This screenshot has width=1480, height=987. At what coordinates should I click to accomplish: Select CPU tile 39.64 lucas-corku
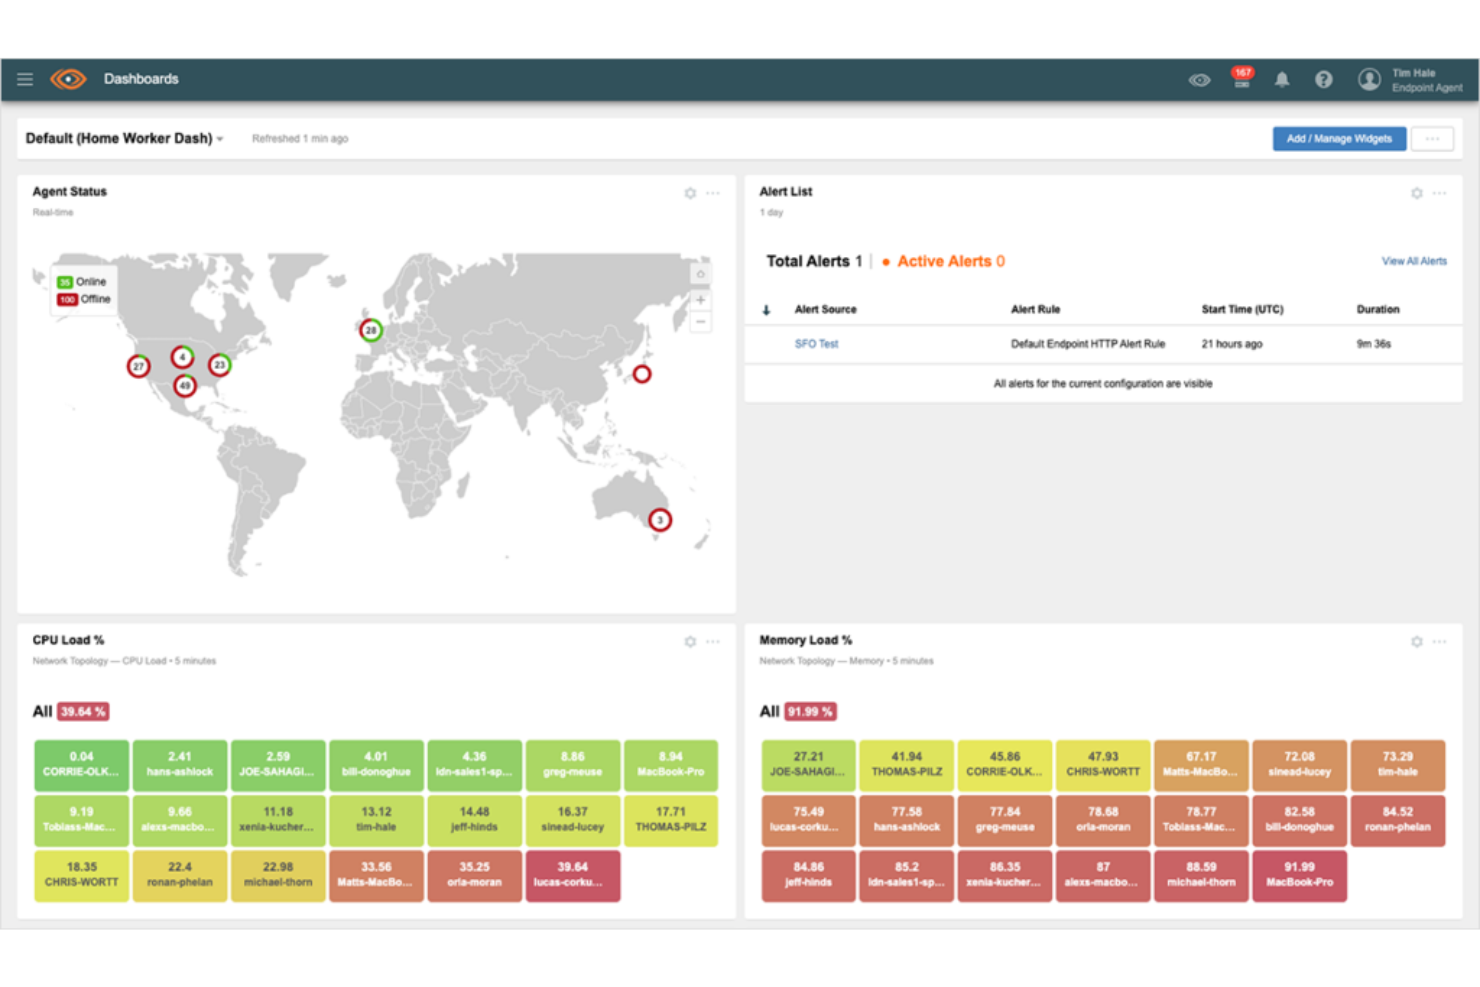(572, 875)
